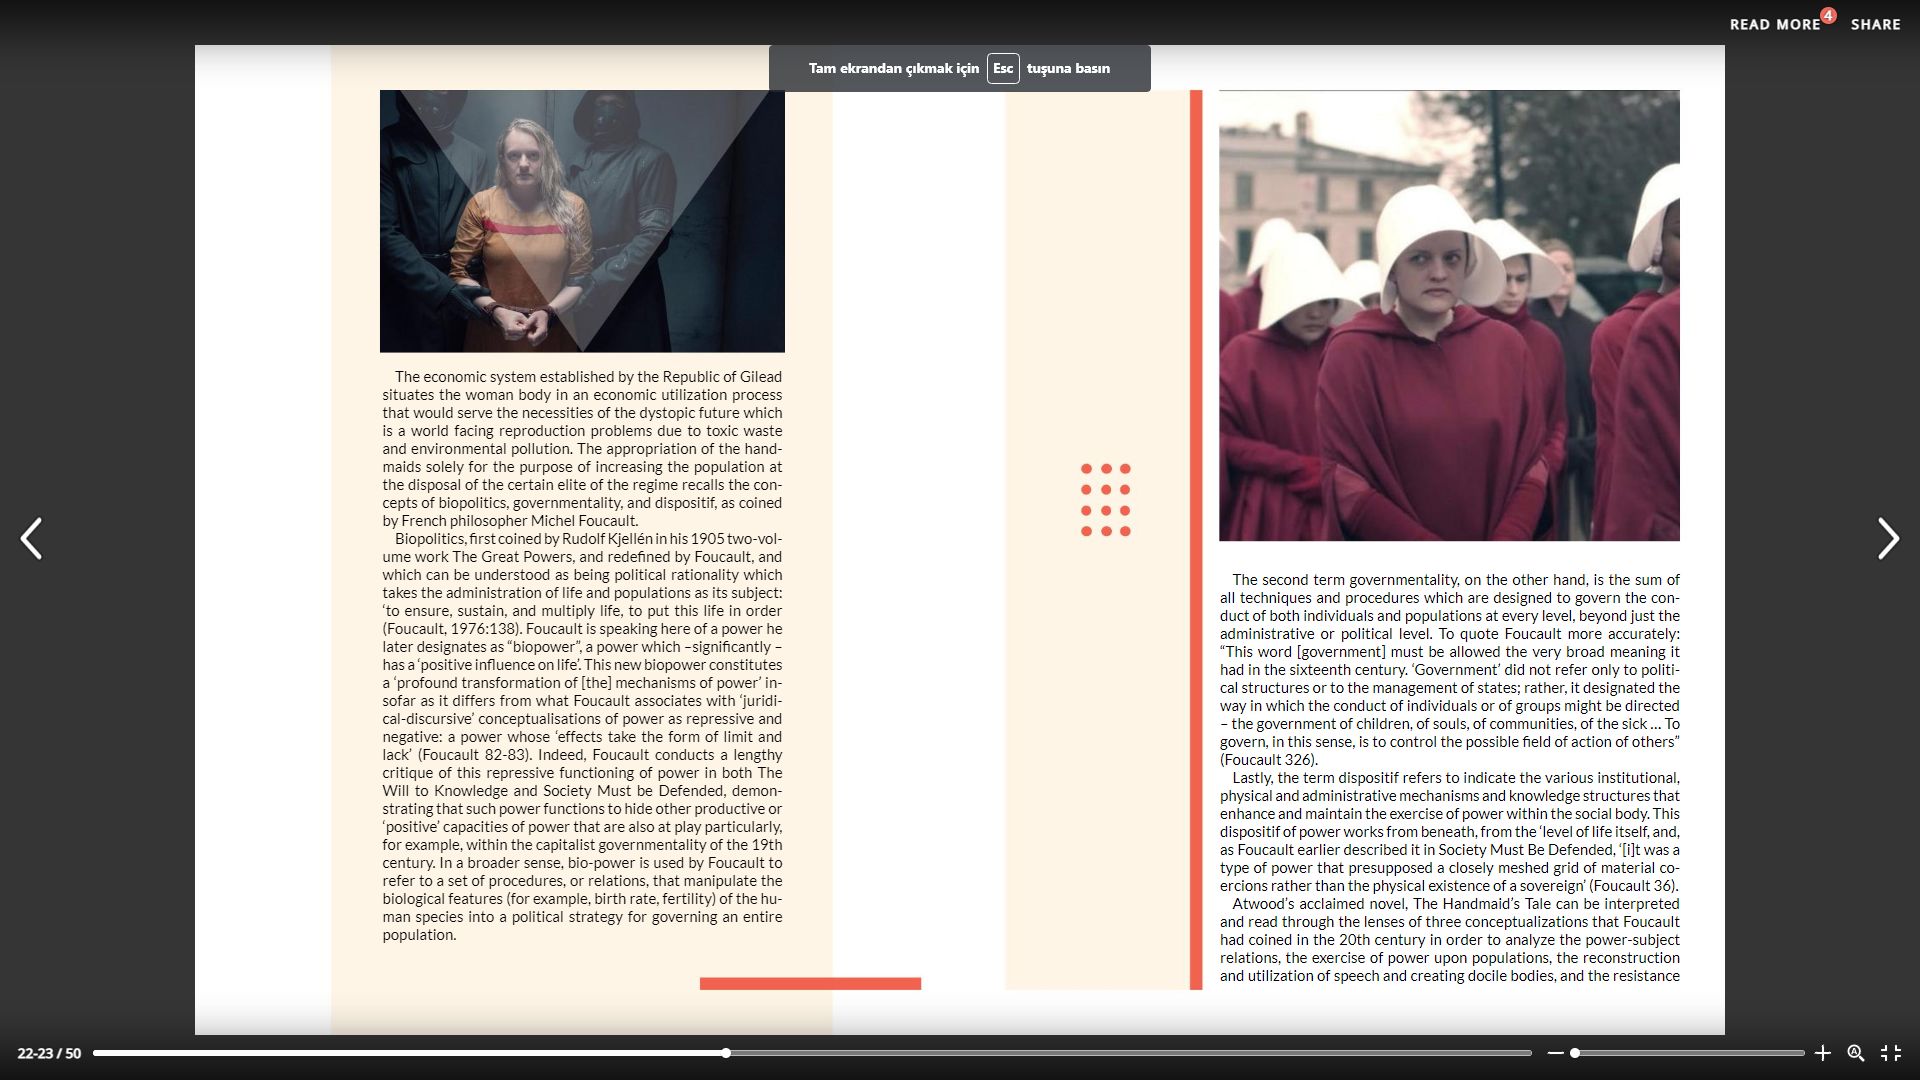Go to the previous page spread
The height and width of the screenshot is (1080, 1920).
click(x=32, y=539)
